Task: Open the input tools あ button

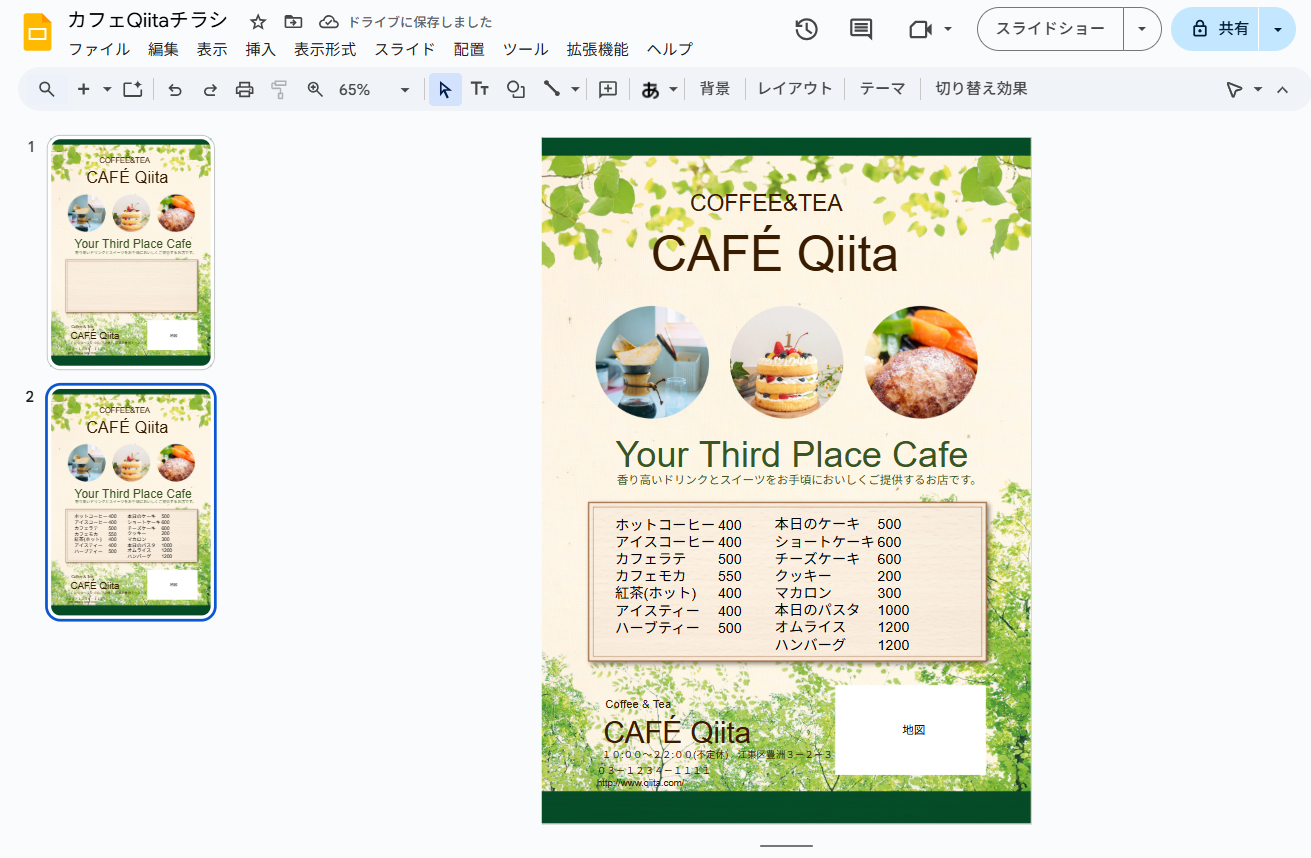Action: (x=650, y=89)
